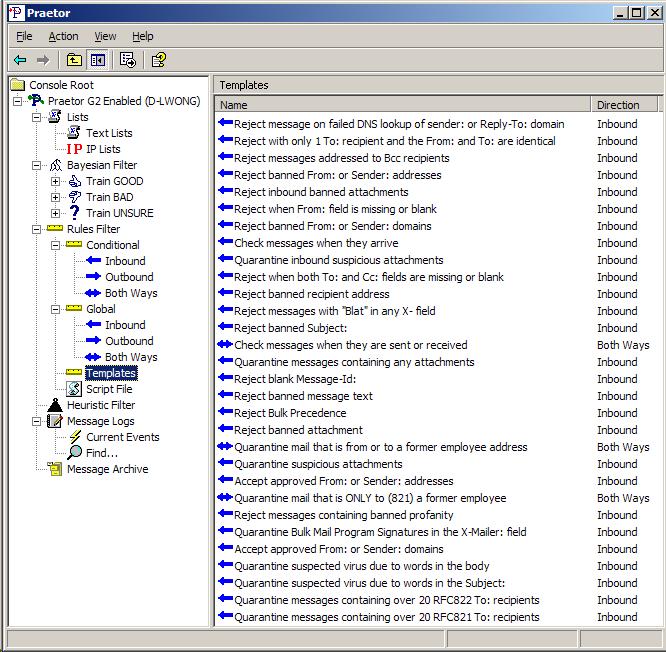Collapse the Lists tree node
The height and width of the screenshot is (652, 666).
(37, 117)
